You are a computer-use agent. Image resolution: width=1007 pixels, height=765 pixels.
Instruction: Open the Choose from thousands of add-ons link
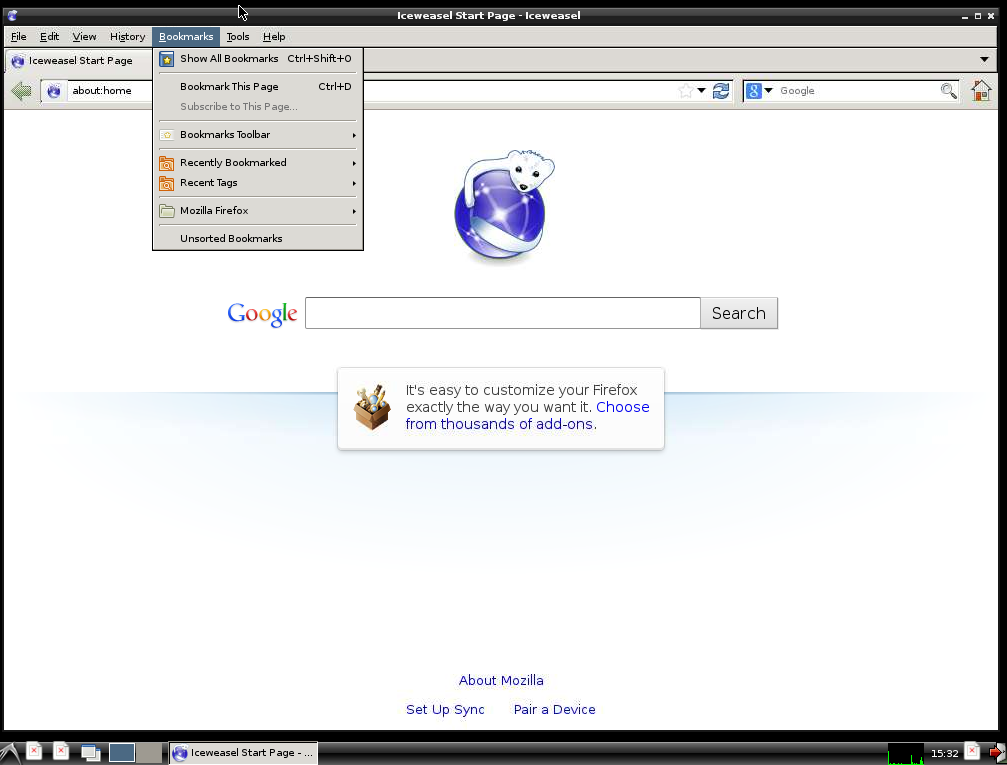pyautogui.click(x=527, y=416)
